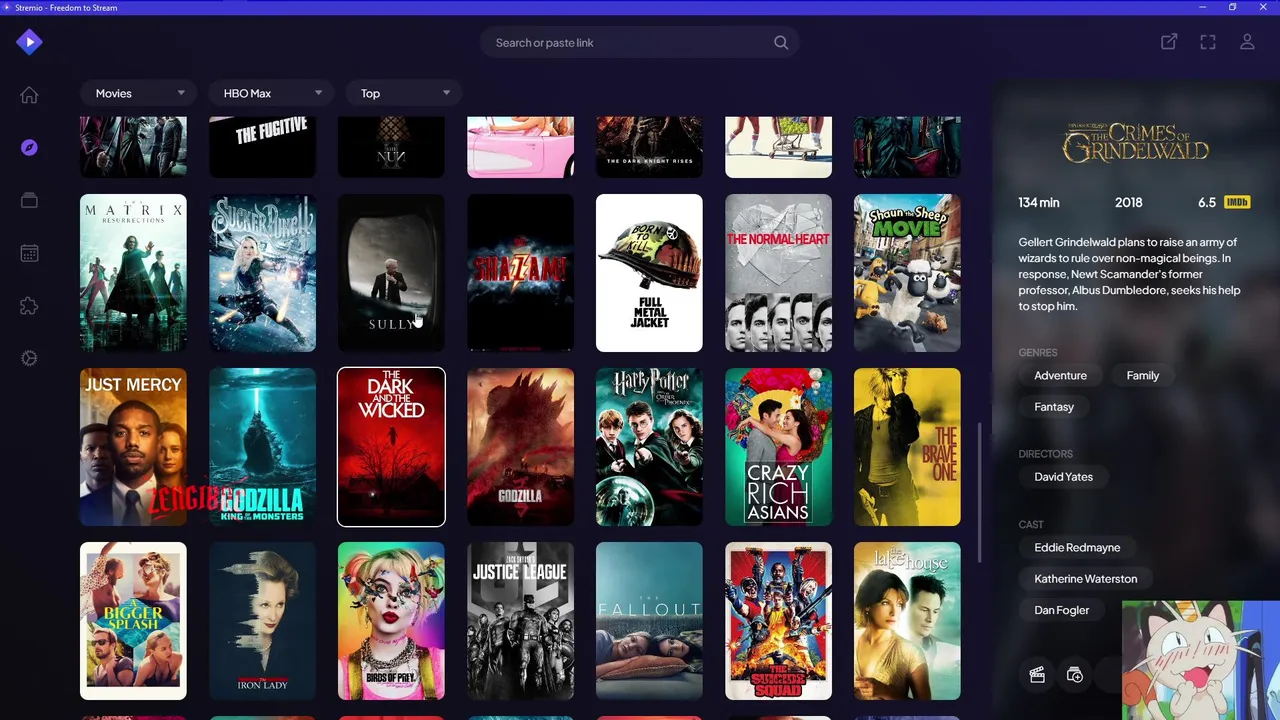Click the 134 min runtime text
The image size is (1280, 720).
(1039, 202)
